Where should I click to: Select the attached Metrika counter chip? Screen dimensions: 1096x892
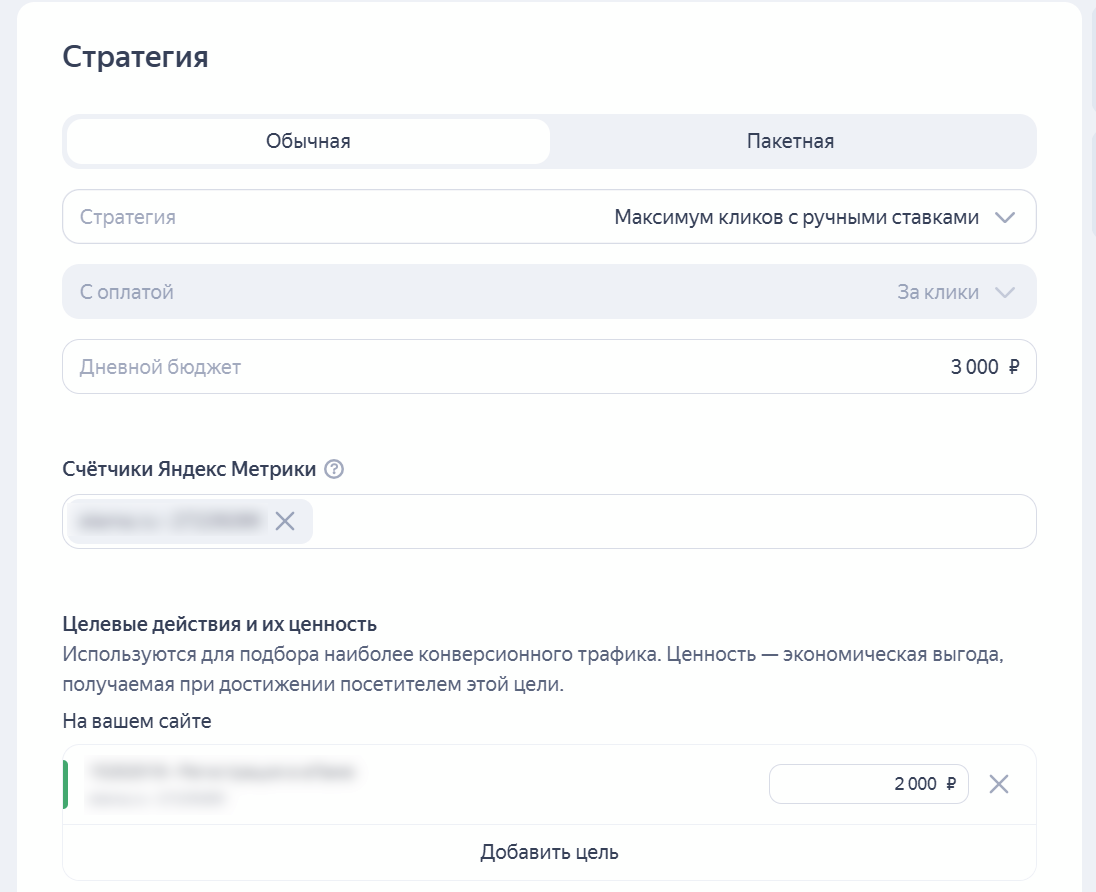(165, 521)
